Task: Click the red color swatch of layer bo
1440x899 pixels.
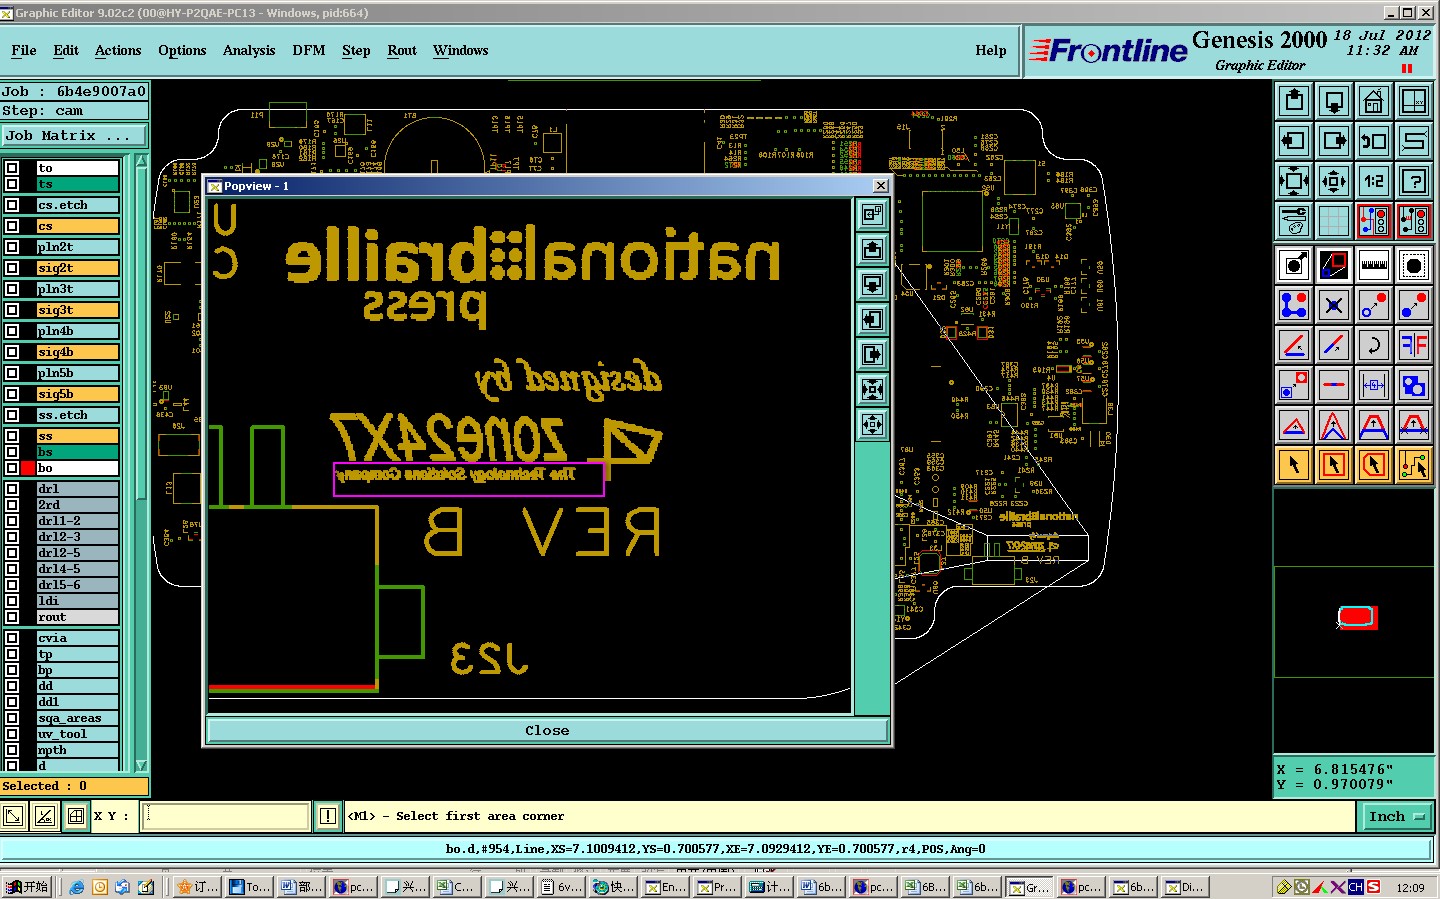Action: pyautogui.click(x=28, y=468)
